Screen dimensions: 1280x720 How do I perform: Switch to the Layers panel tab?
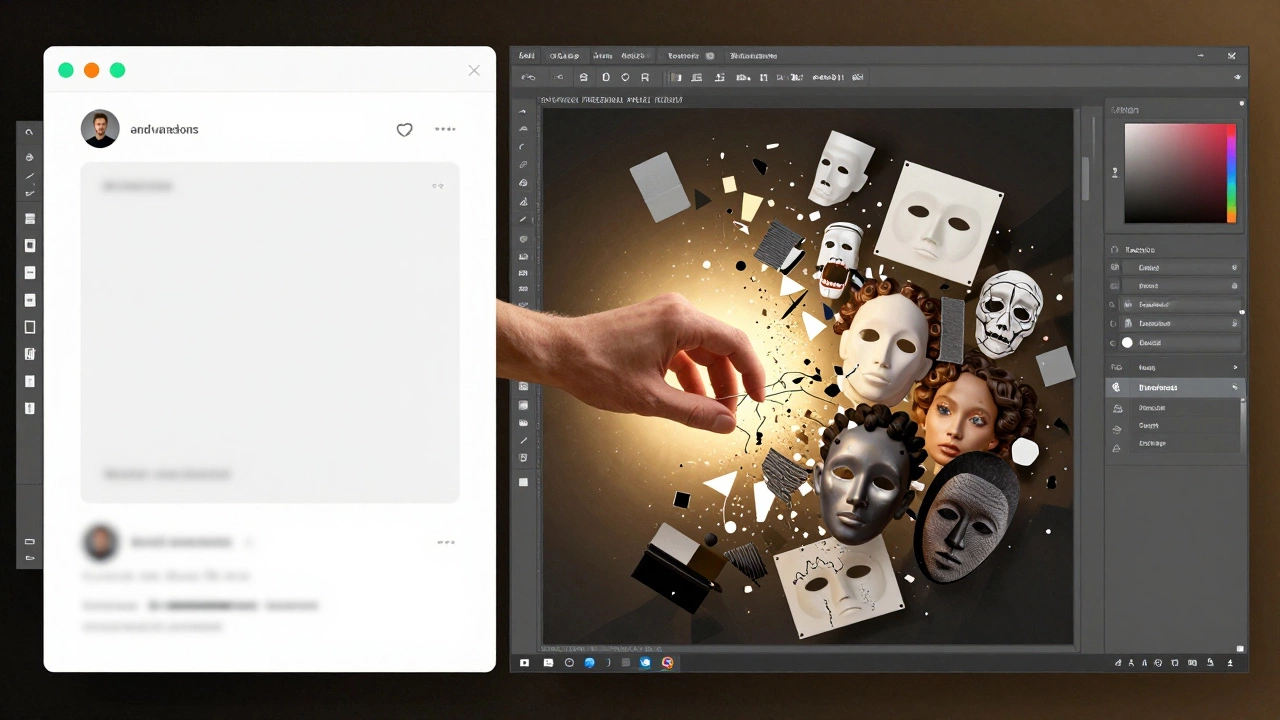pyautogui.click(x=1140, y=249)
